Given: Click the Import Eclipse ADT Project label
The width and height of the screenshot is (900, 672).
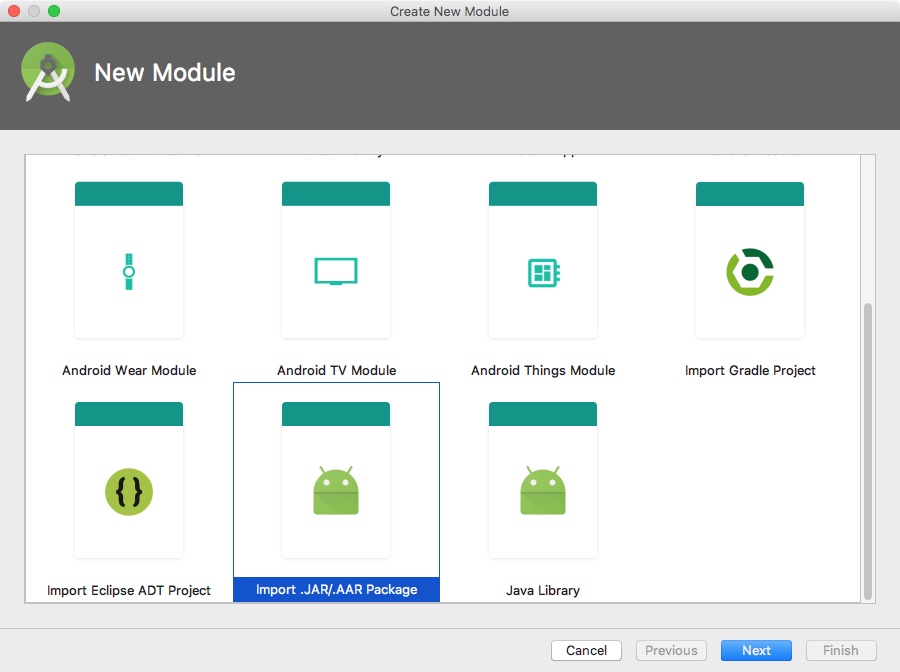Looking at the screenshot, I should click(129, 591).
